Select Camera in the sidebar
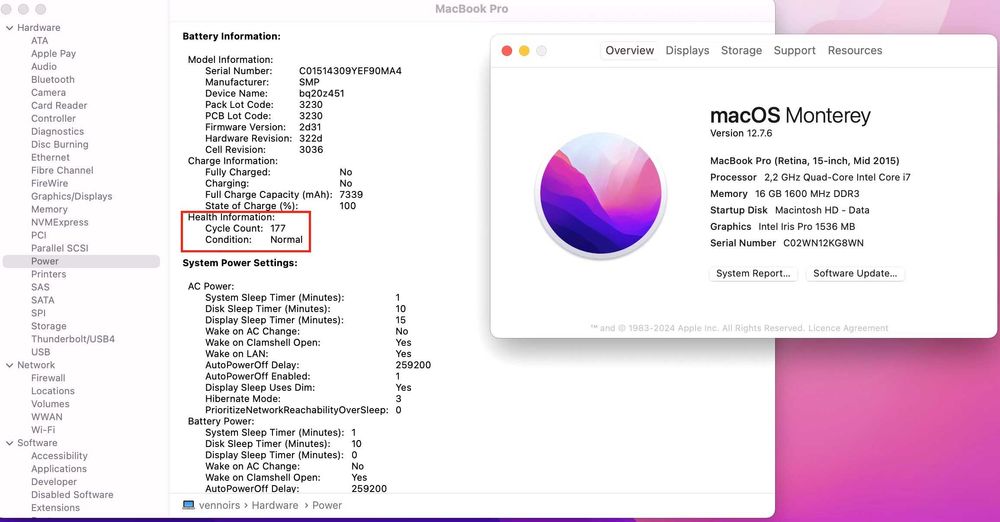The width and height of the screenshot is (1000, 522). tap(48, 93)
